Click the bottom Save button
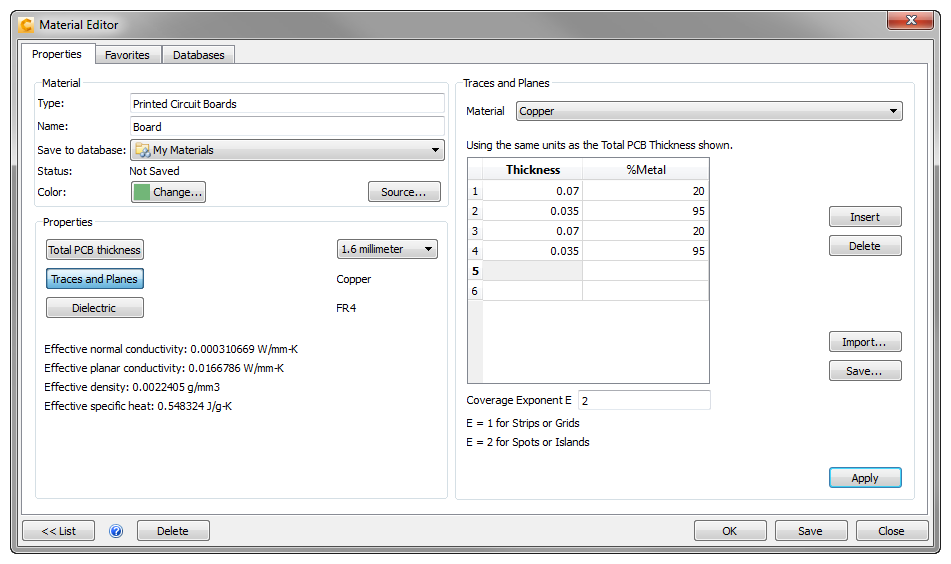 click(x=811, y=531)
